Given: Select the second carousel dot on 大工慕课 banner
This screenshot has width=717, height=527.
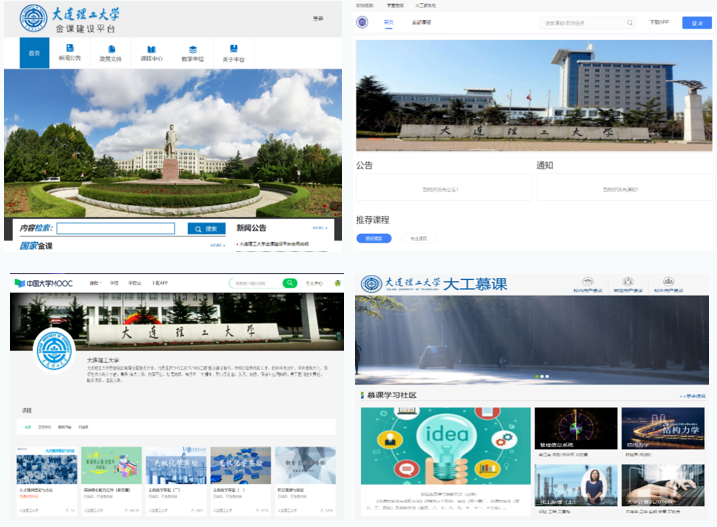Looking at the screenshot, I should 542,376.
